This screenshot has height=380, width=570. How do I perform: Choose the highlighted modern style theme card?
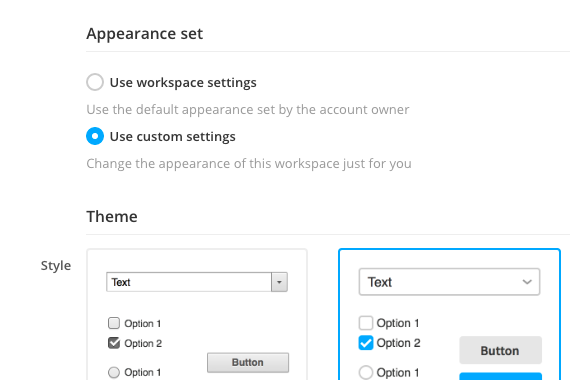449,315
